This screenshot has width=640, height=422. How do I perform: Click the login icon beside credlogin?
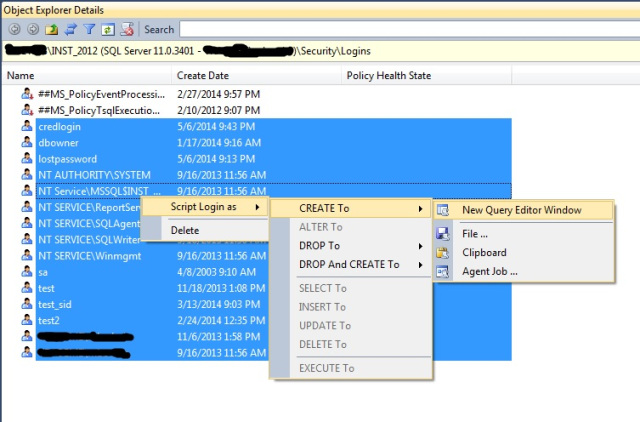[27, 126]
